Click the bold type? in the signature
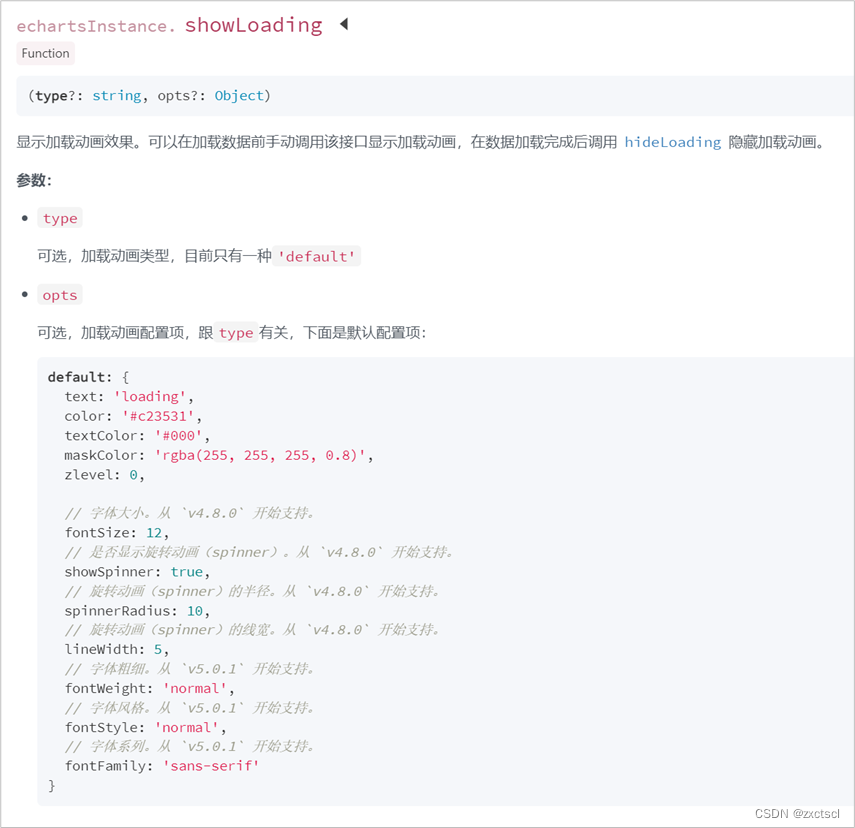855x828 pixels. coord(55,96)
